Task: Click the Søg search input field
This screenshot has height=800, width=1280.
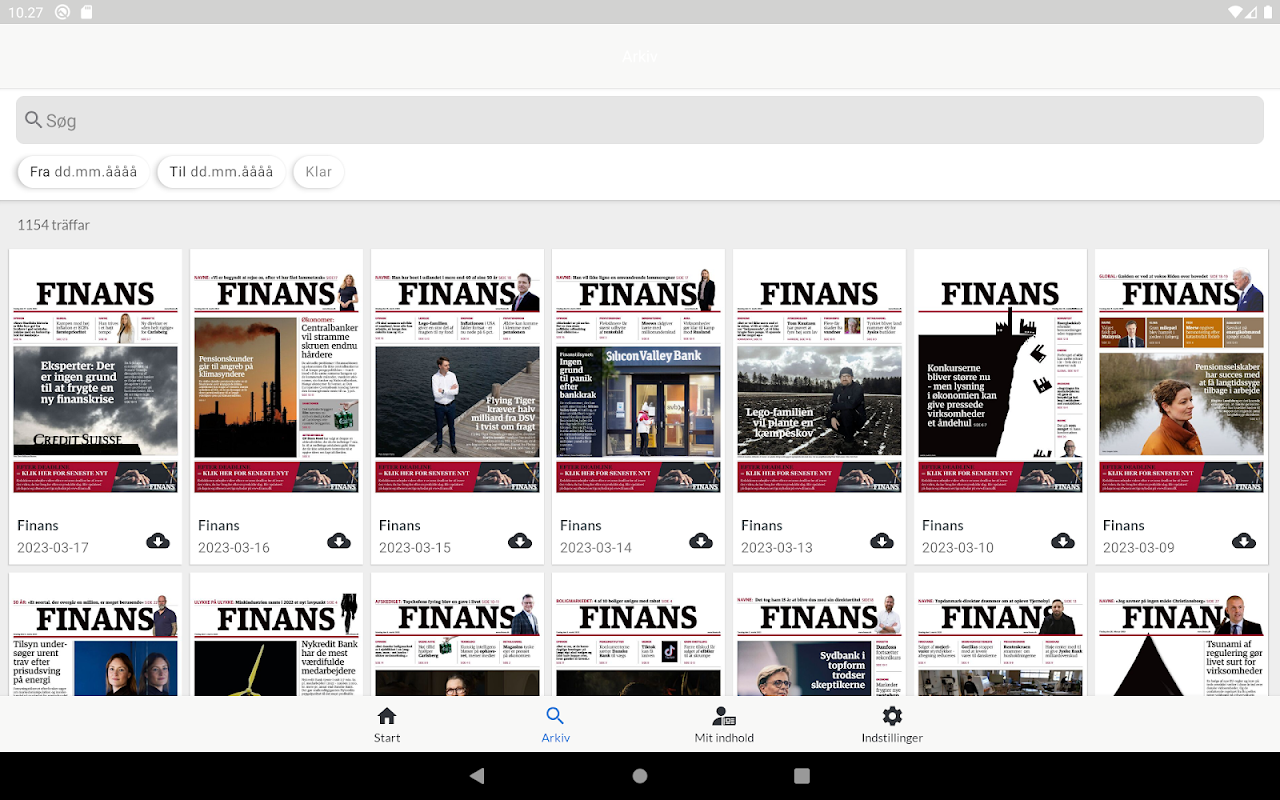Action: click(640, 120)
